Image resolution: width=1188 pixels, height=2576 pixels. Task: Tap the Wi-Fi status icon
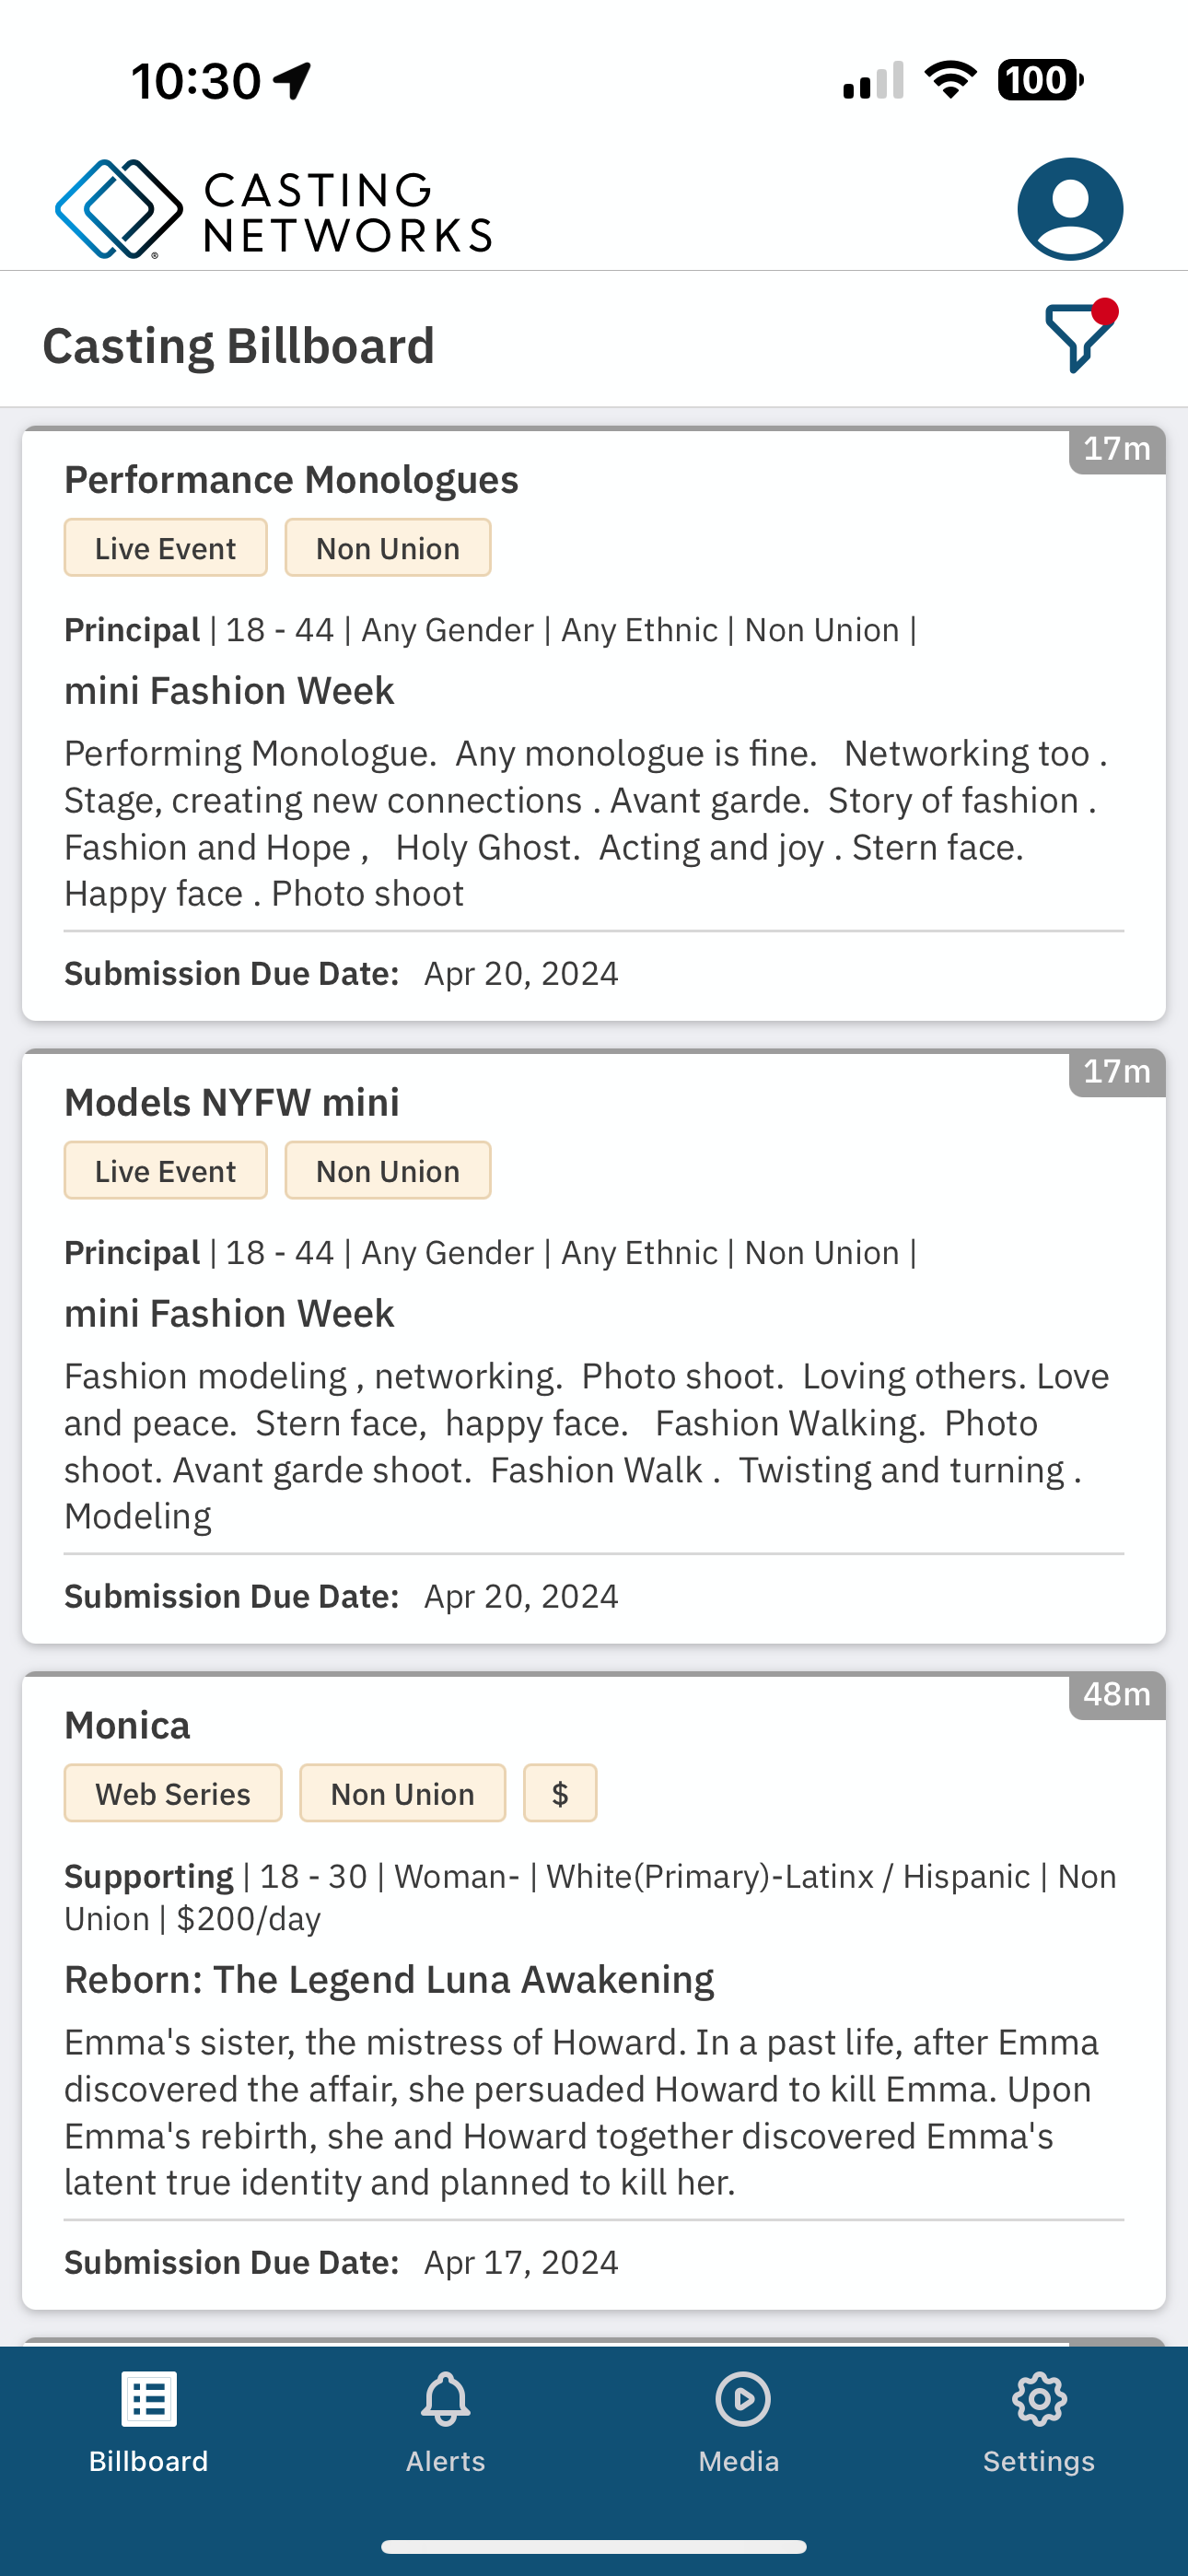[x=950, y=80]
